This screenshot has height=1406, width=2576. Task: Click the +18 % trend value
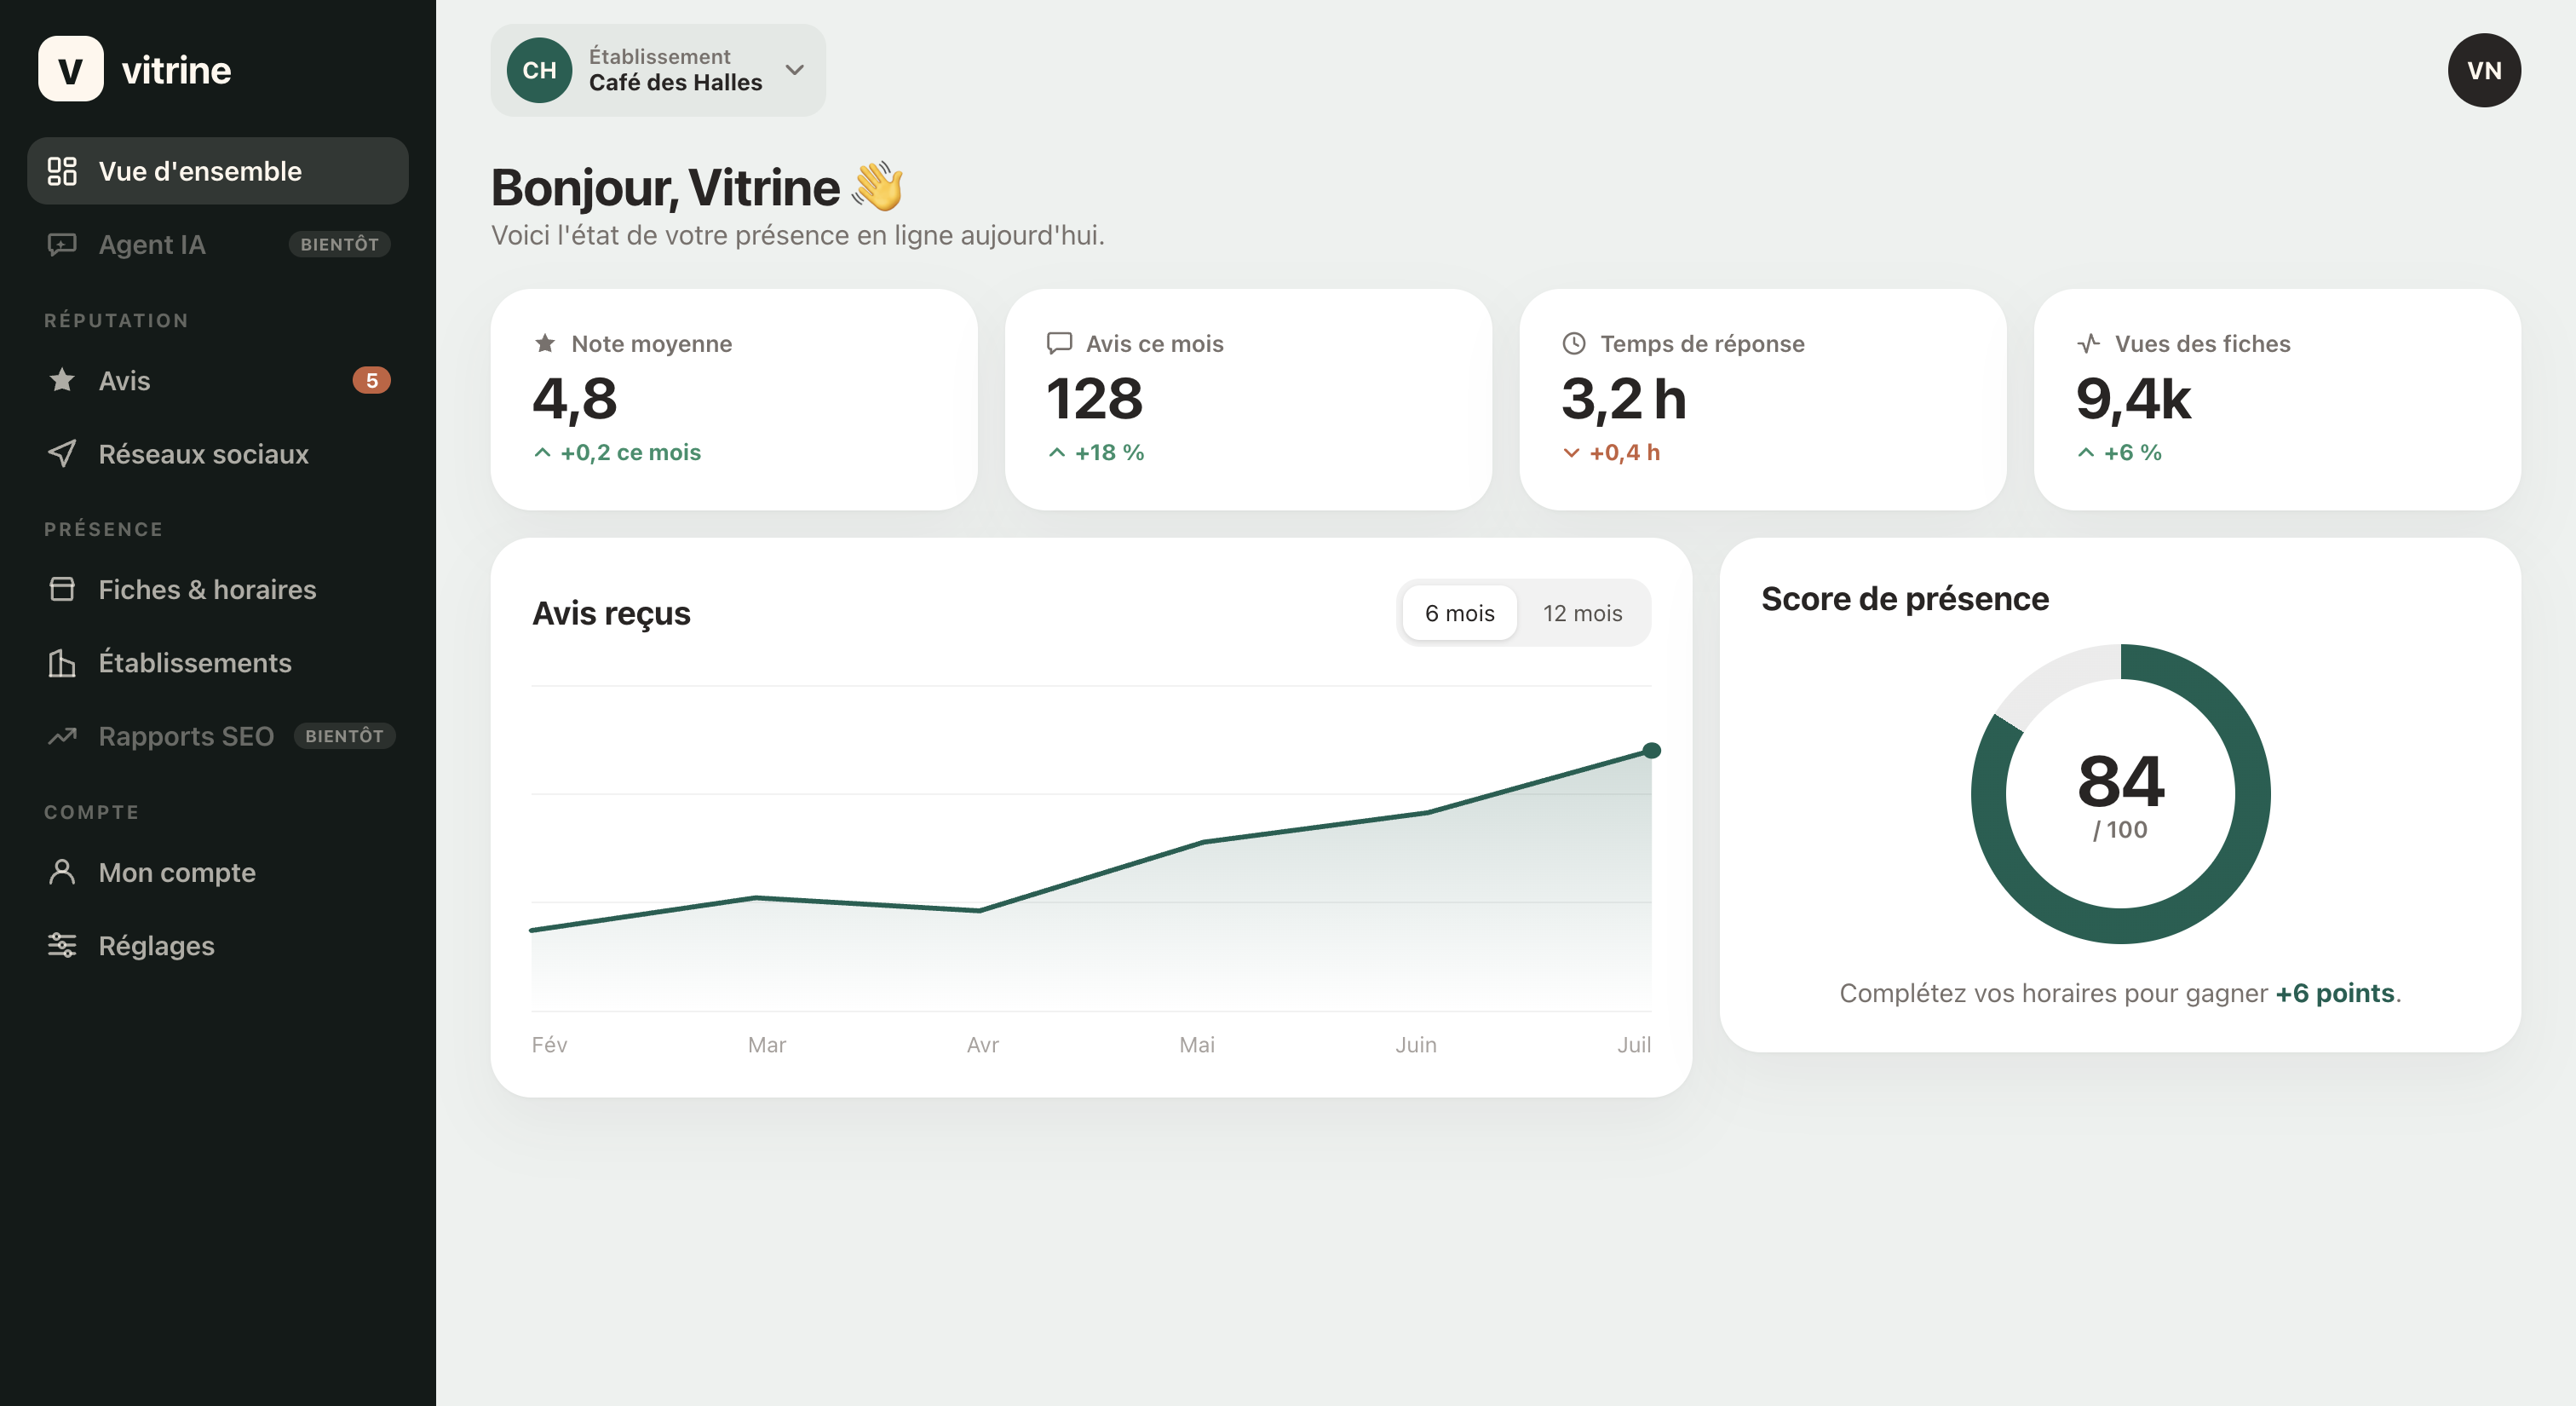click(1109, 452)
